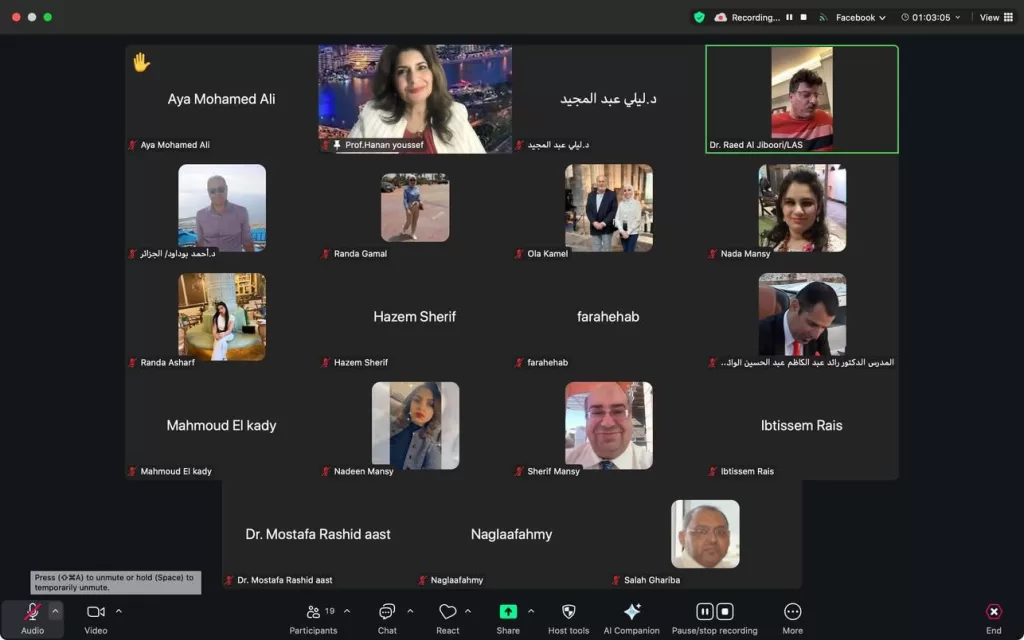Image resolution: width=1024 pixels, height=640 pixels.
Task: Unmute the microphone via Audio button
Action: [x=32, y=612]
